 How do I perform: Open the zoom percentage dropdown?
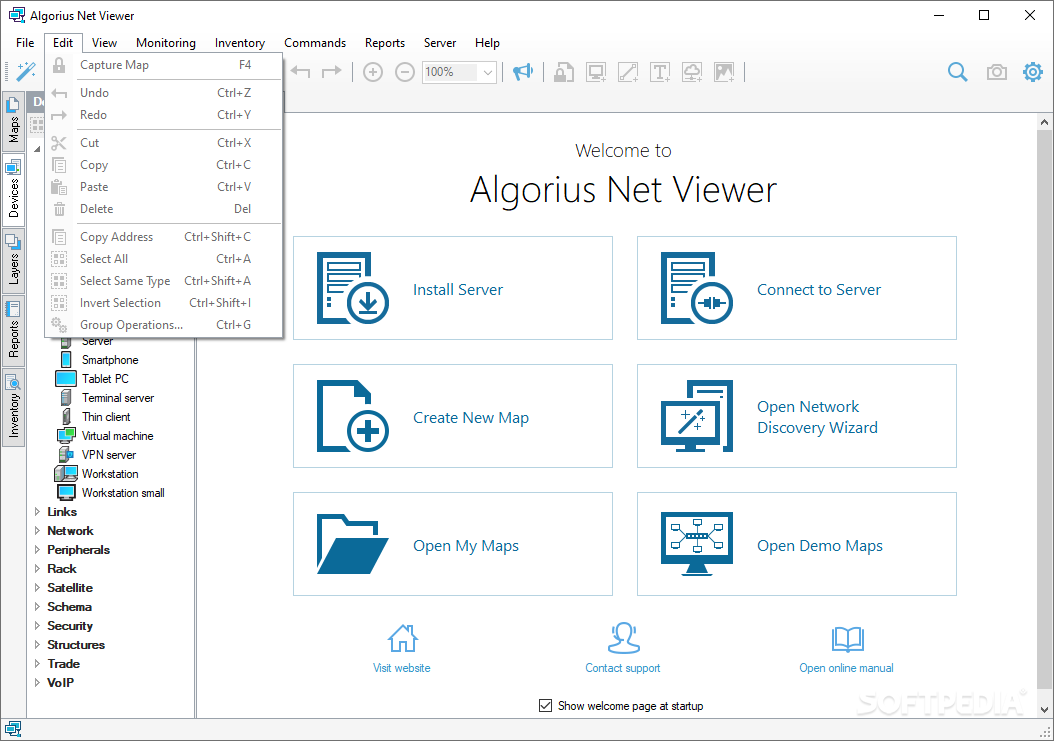point(487,72)
